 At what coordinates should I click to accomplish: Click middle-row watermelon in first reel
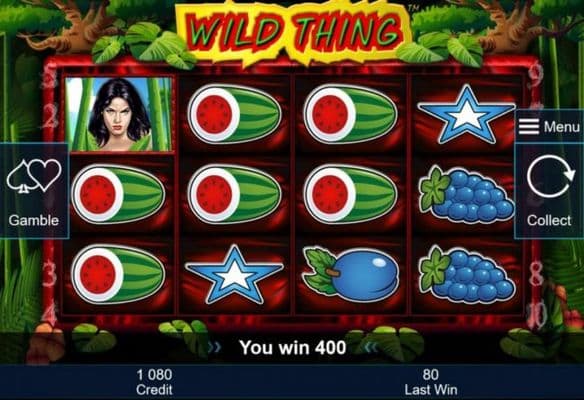pos(118,194)
